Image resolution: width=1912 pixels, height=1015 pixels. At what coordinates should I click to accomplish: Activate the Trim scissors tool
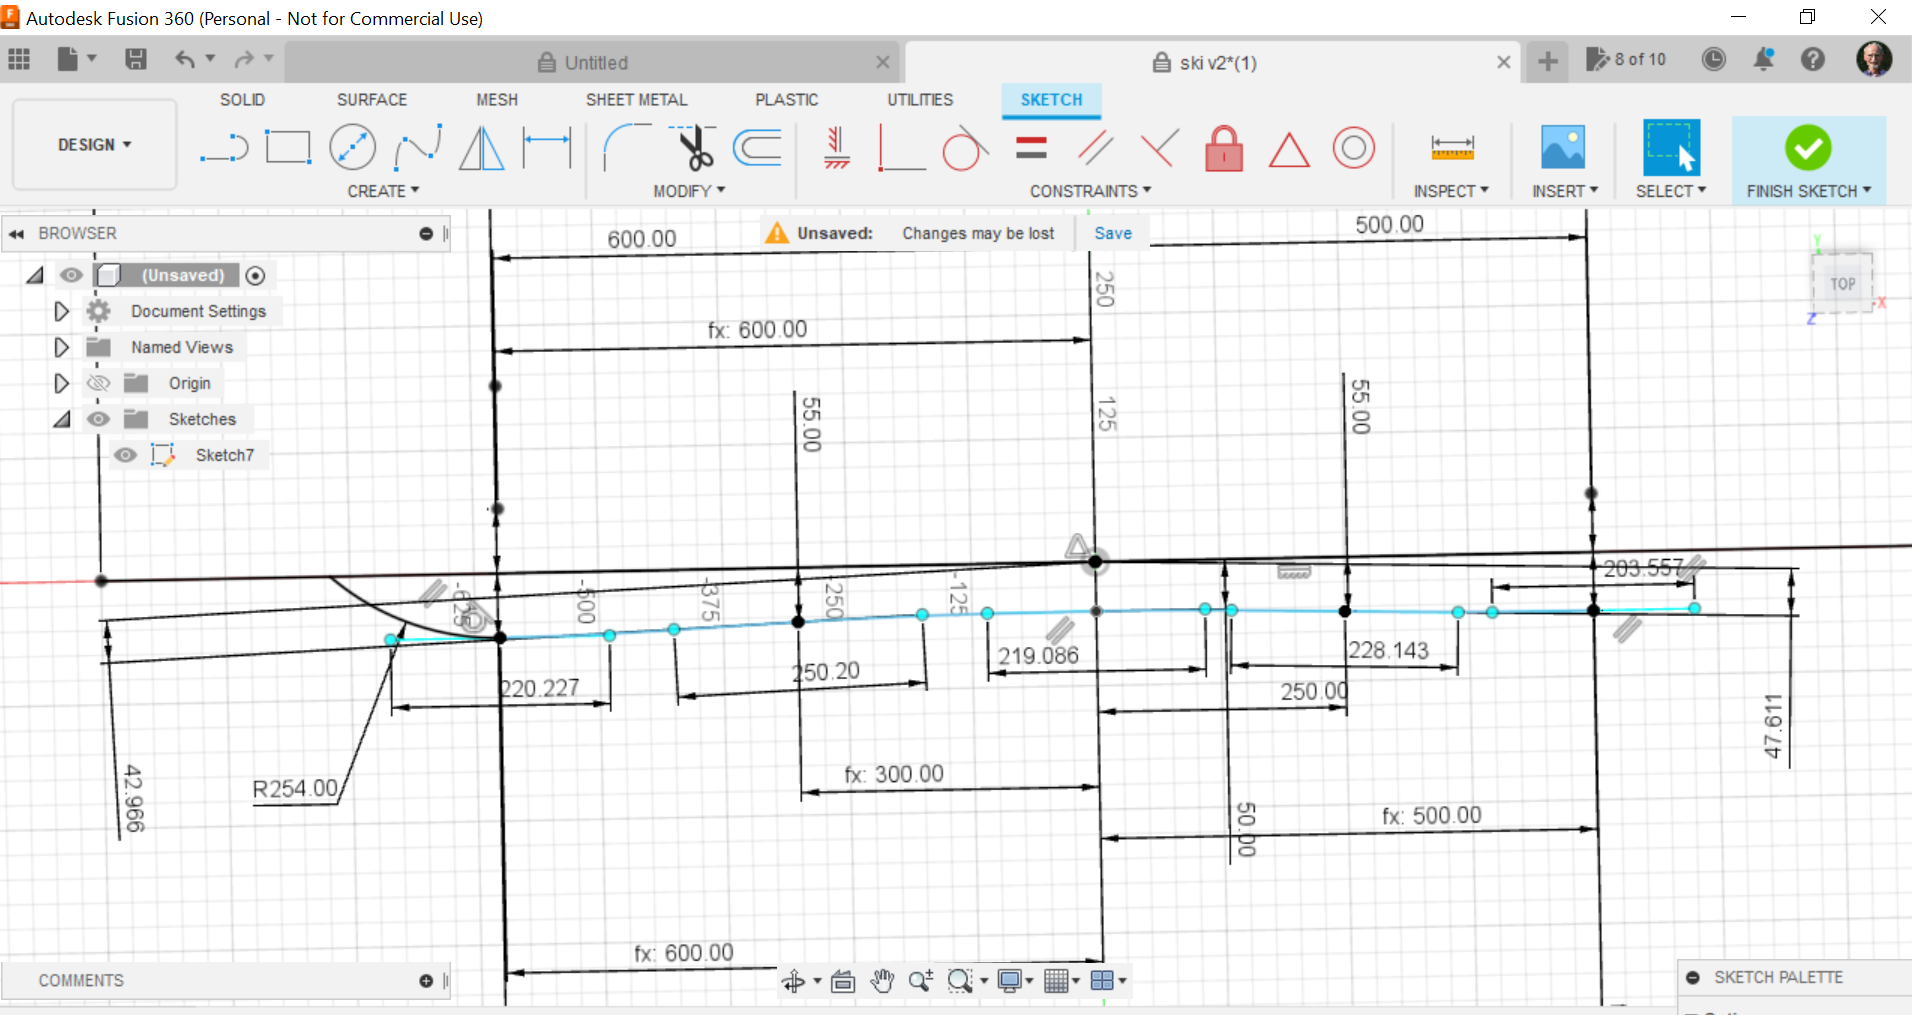[x=693, y=148]
